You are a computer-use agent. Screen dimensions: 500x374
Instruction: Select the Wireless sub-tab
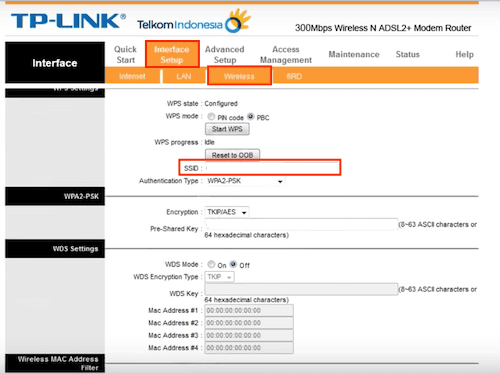[239, 76]
